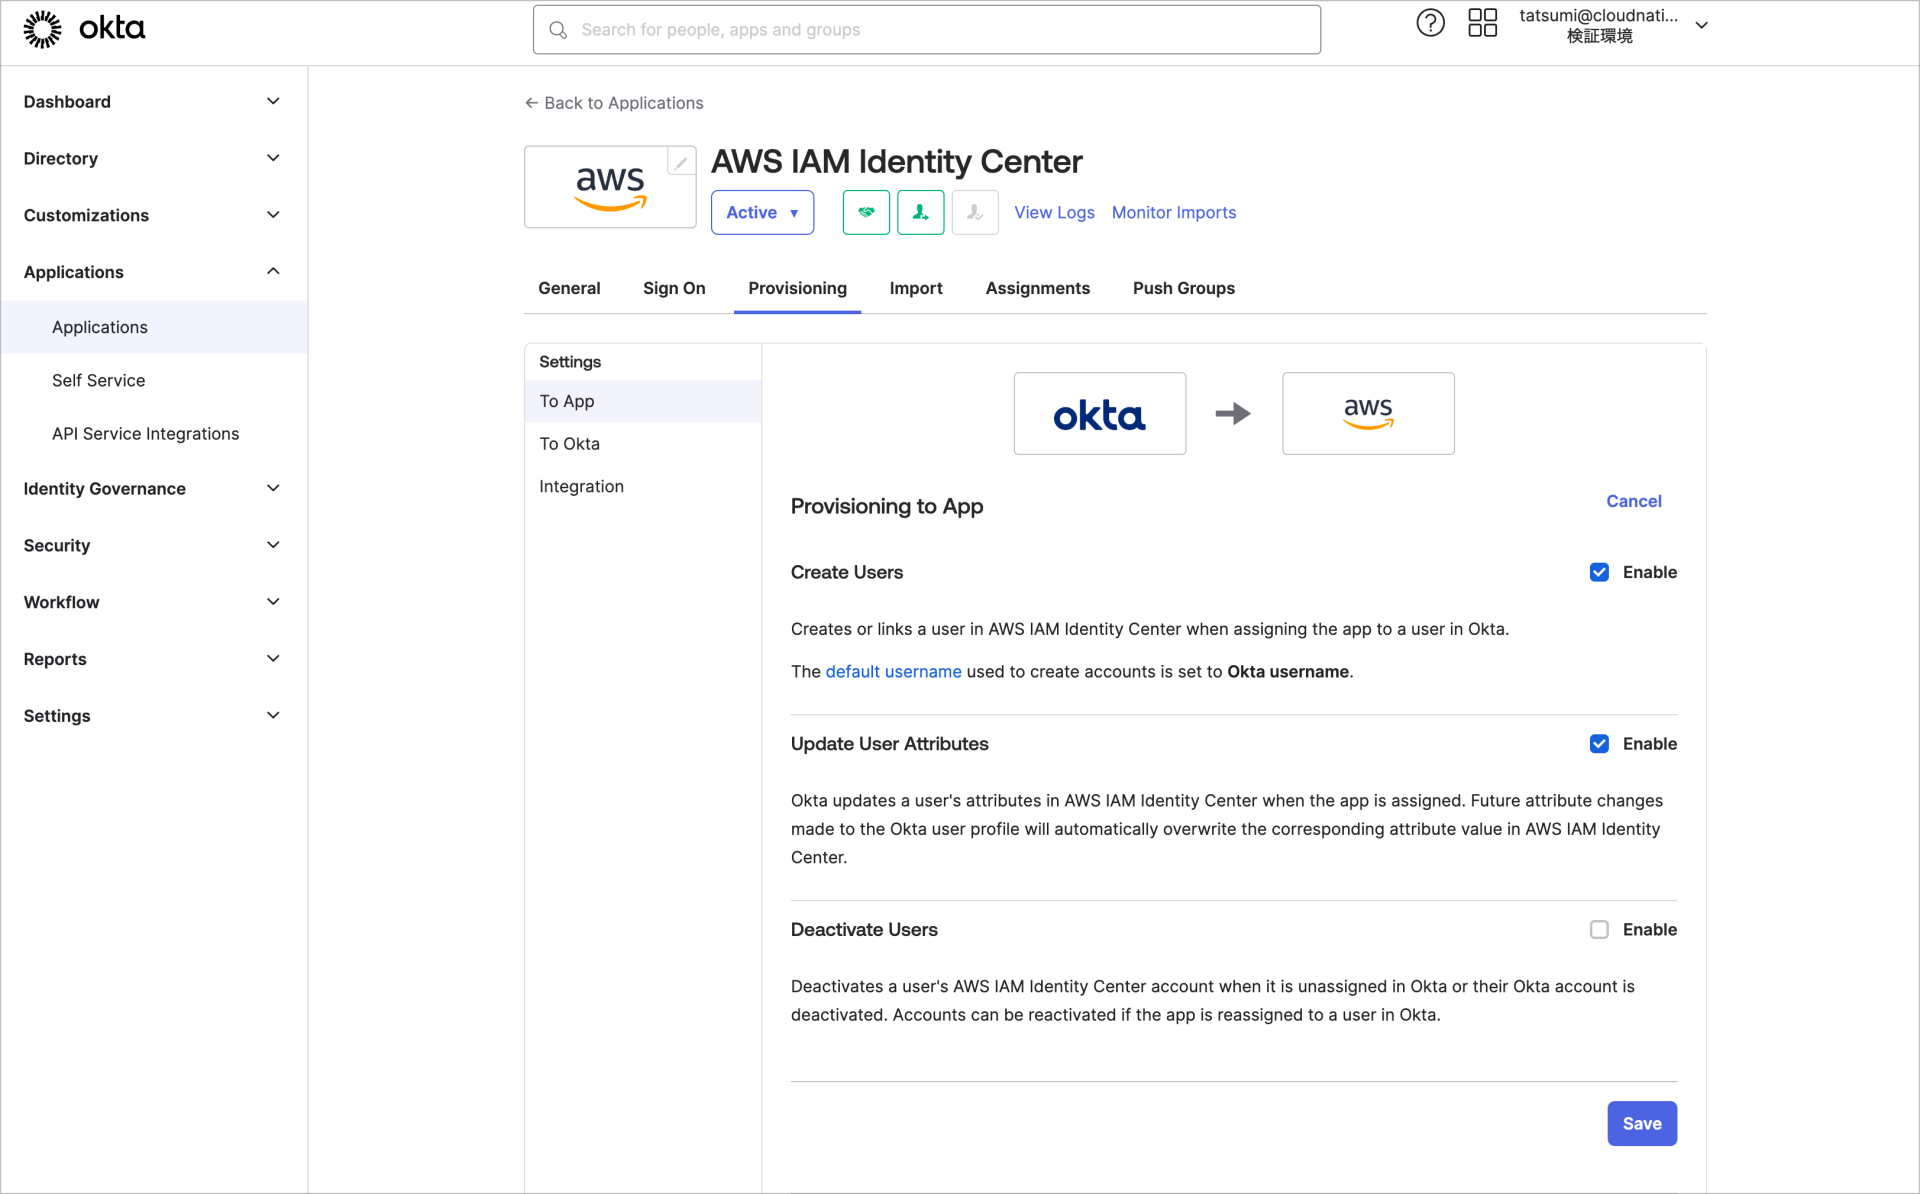Click the green handshake provisioning status icon

coord(866,212)
